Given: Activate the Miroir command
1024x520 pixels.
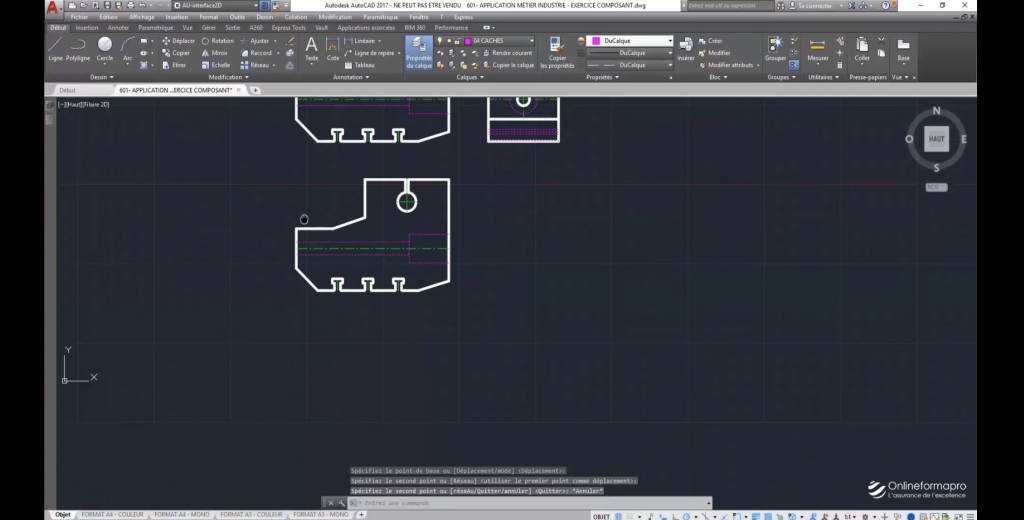Looking at the screenshot, I should click(x=215, y=53).
